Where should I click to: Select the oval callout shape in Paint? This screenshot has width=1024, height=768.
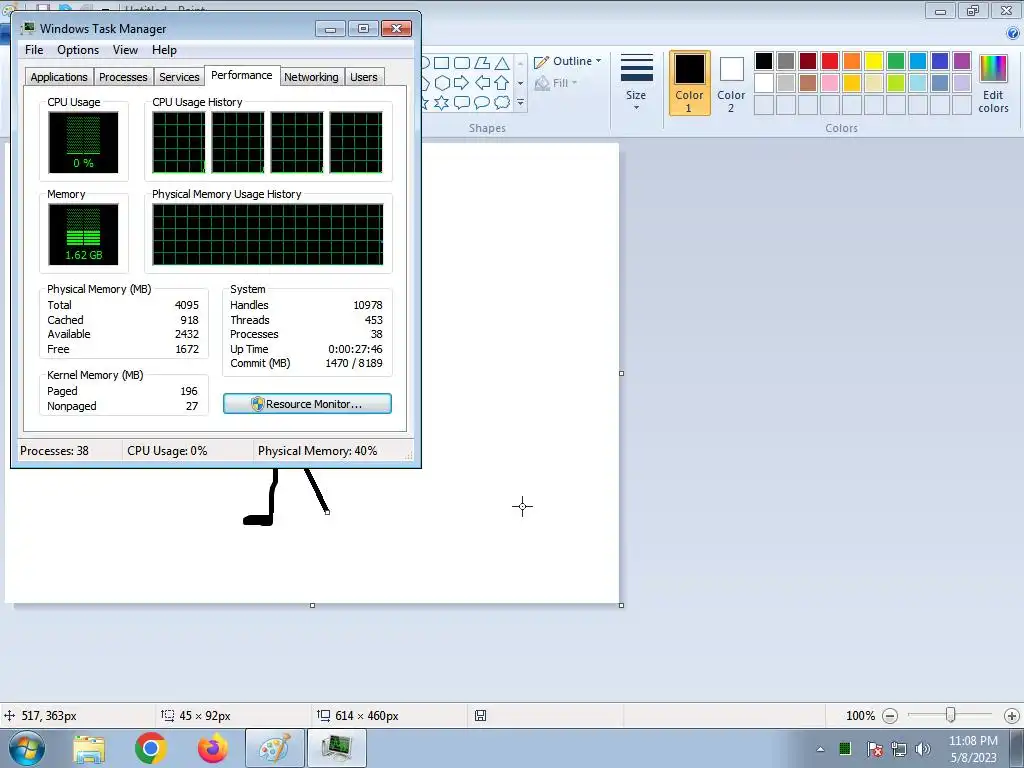click(482, 103)
